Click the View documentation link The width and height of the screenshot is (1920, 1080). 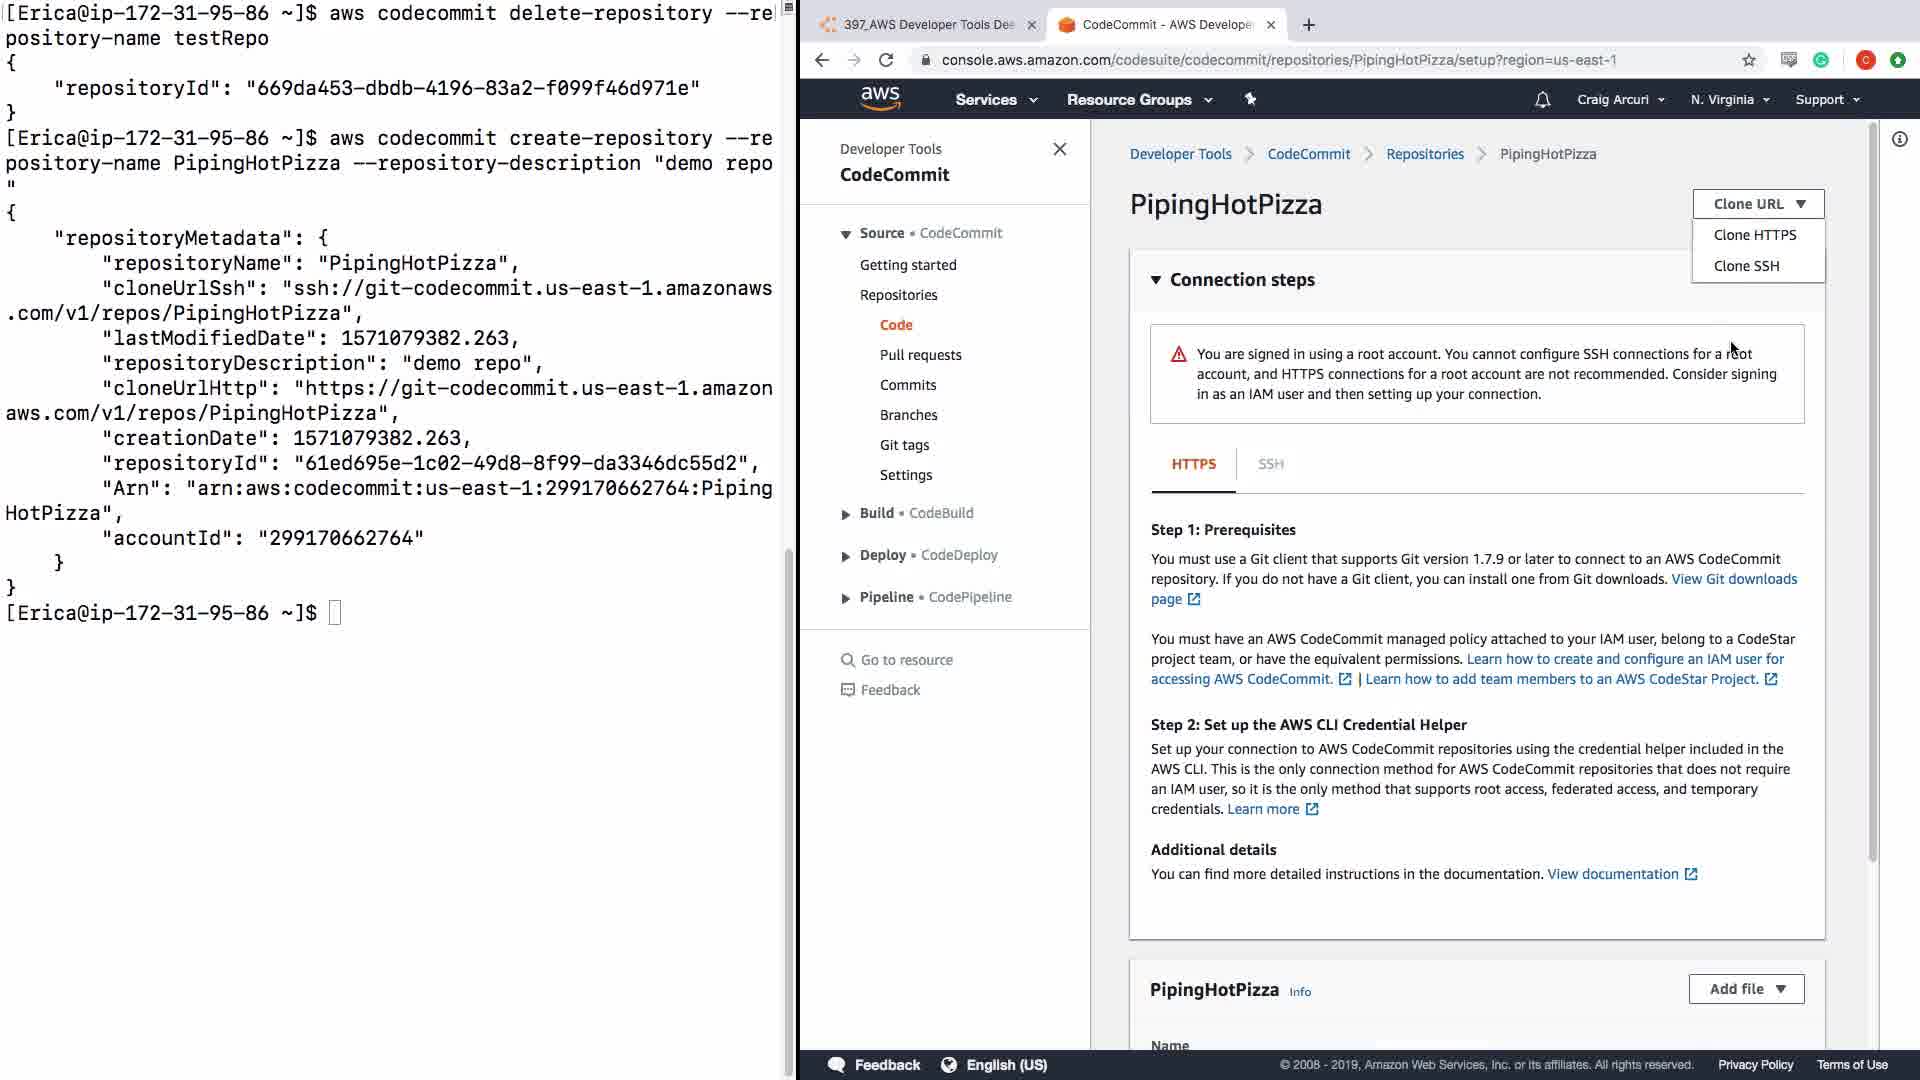coord(1613,874)
